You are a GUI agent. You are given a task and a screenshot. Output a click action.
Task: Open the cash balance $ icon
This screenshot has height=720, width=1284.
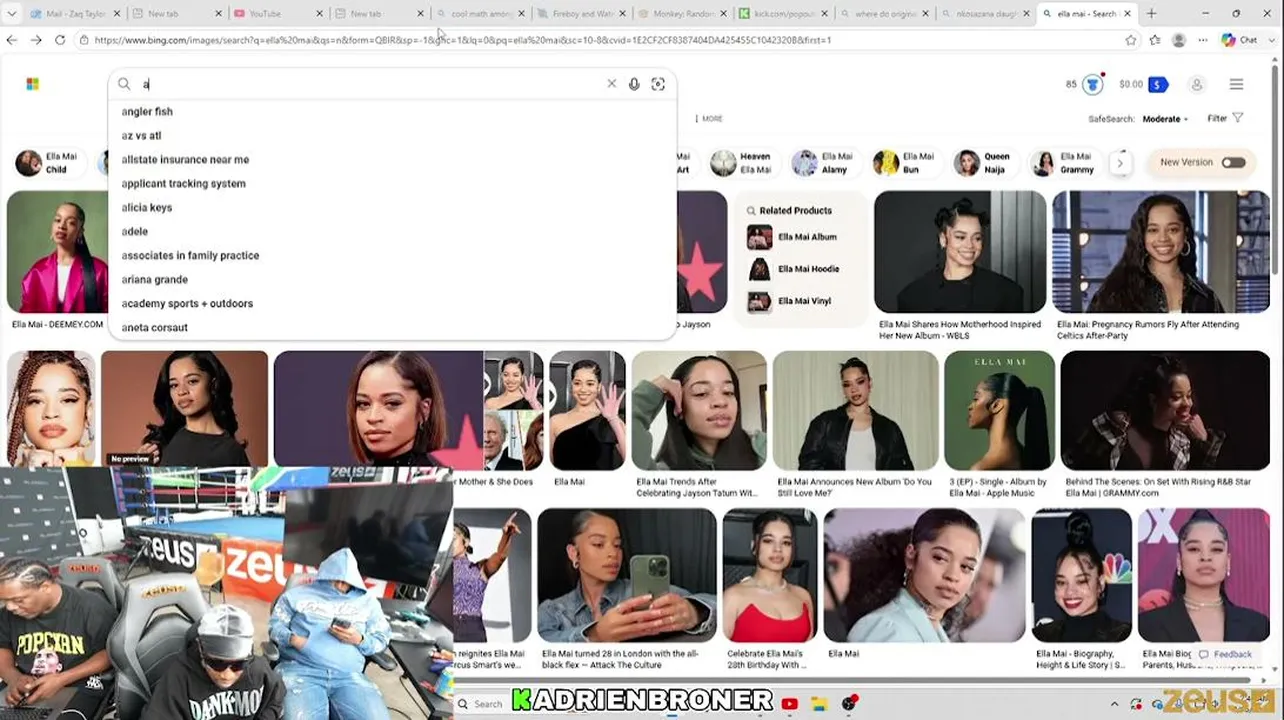1158,85
